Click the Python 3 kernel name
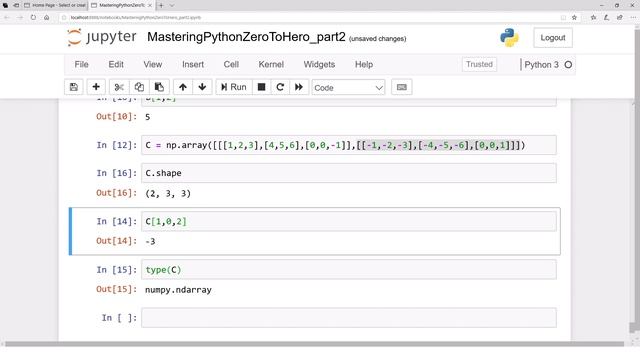640x360 pixels. pos(541,64)
